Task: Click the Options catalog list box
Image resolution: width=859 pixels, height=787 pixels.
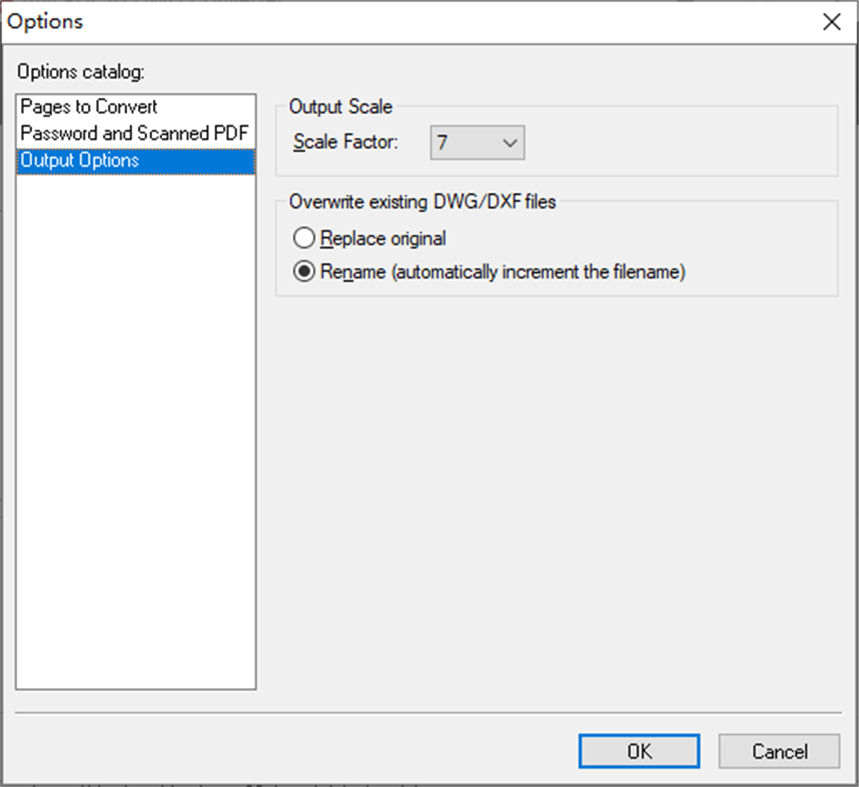Action: click(135, 400)
